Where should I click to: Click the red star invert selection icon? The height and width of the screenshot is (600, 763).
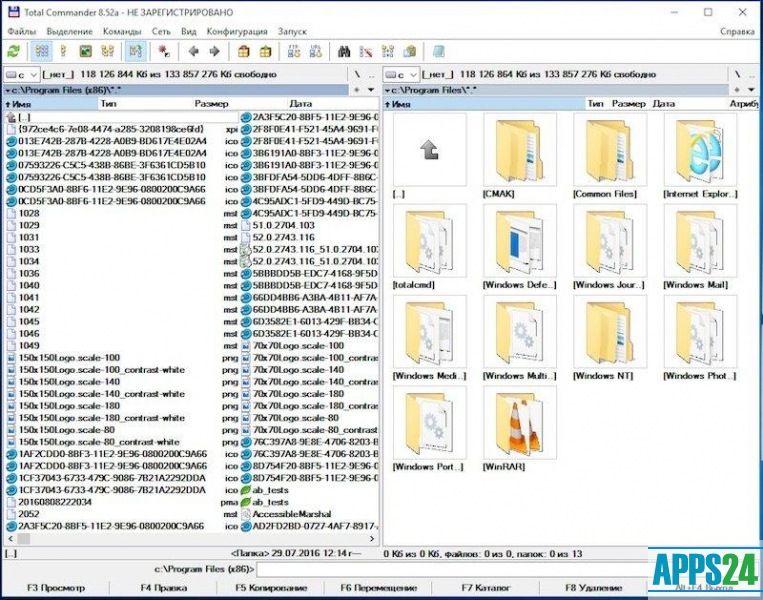tap(164, 52)
